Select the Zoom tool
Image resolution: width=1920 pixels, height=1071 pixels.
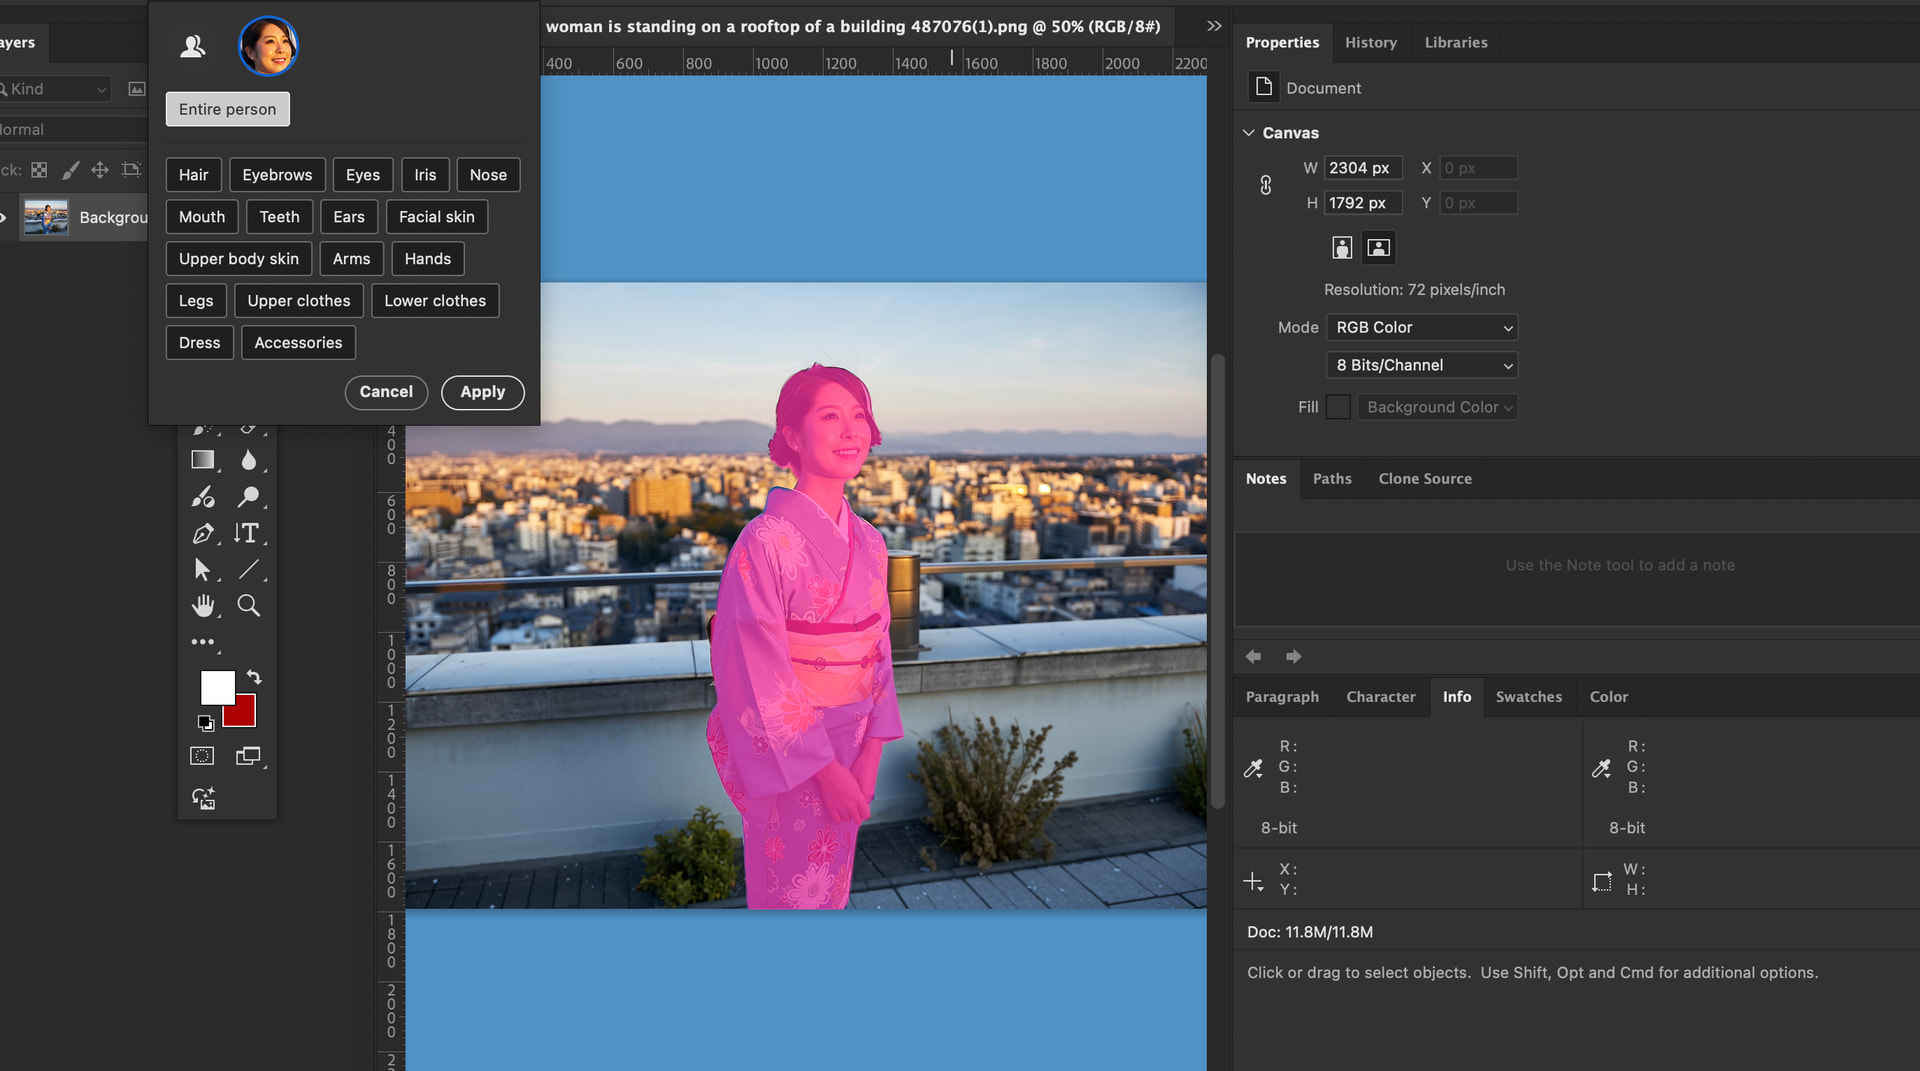(248, 605)
